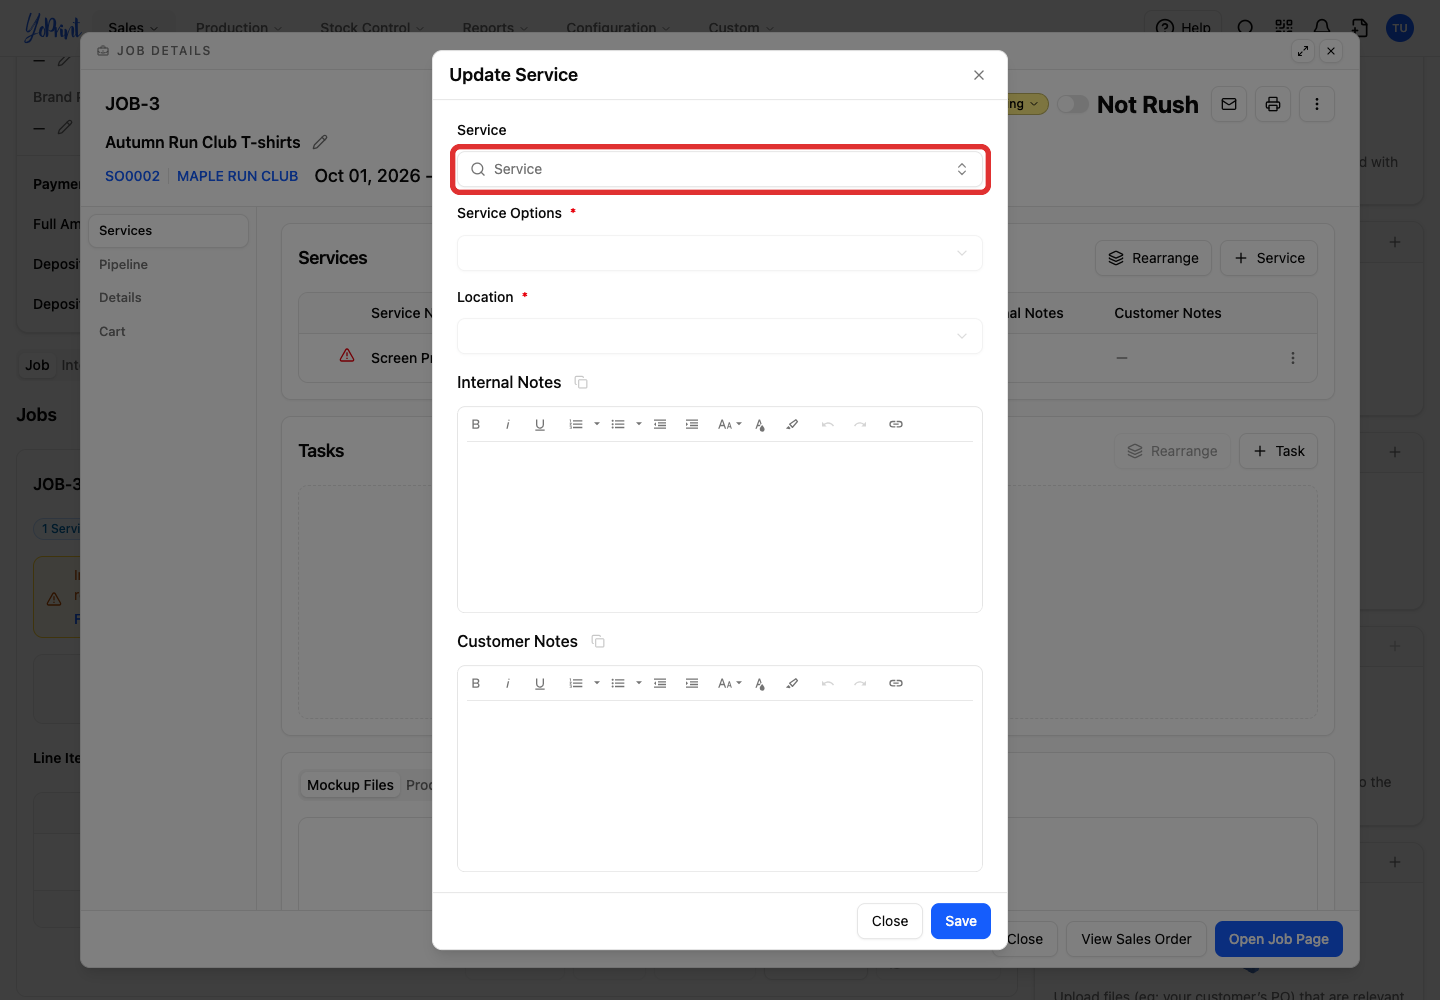Click Close button in Update Service footer
The image size is (1440, 1000).
point(890,921)
